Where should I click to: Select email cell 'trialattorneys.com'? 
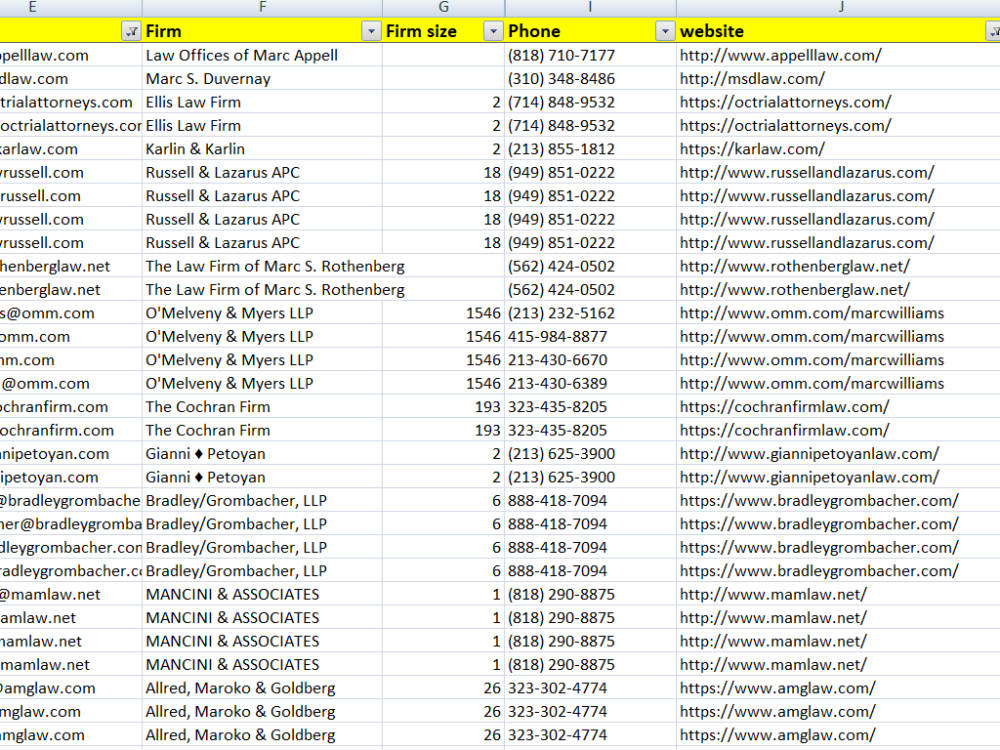tap(71, 103)
